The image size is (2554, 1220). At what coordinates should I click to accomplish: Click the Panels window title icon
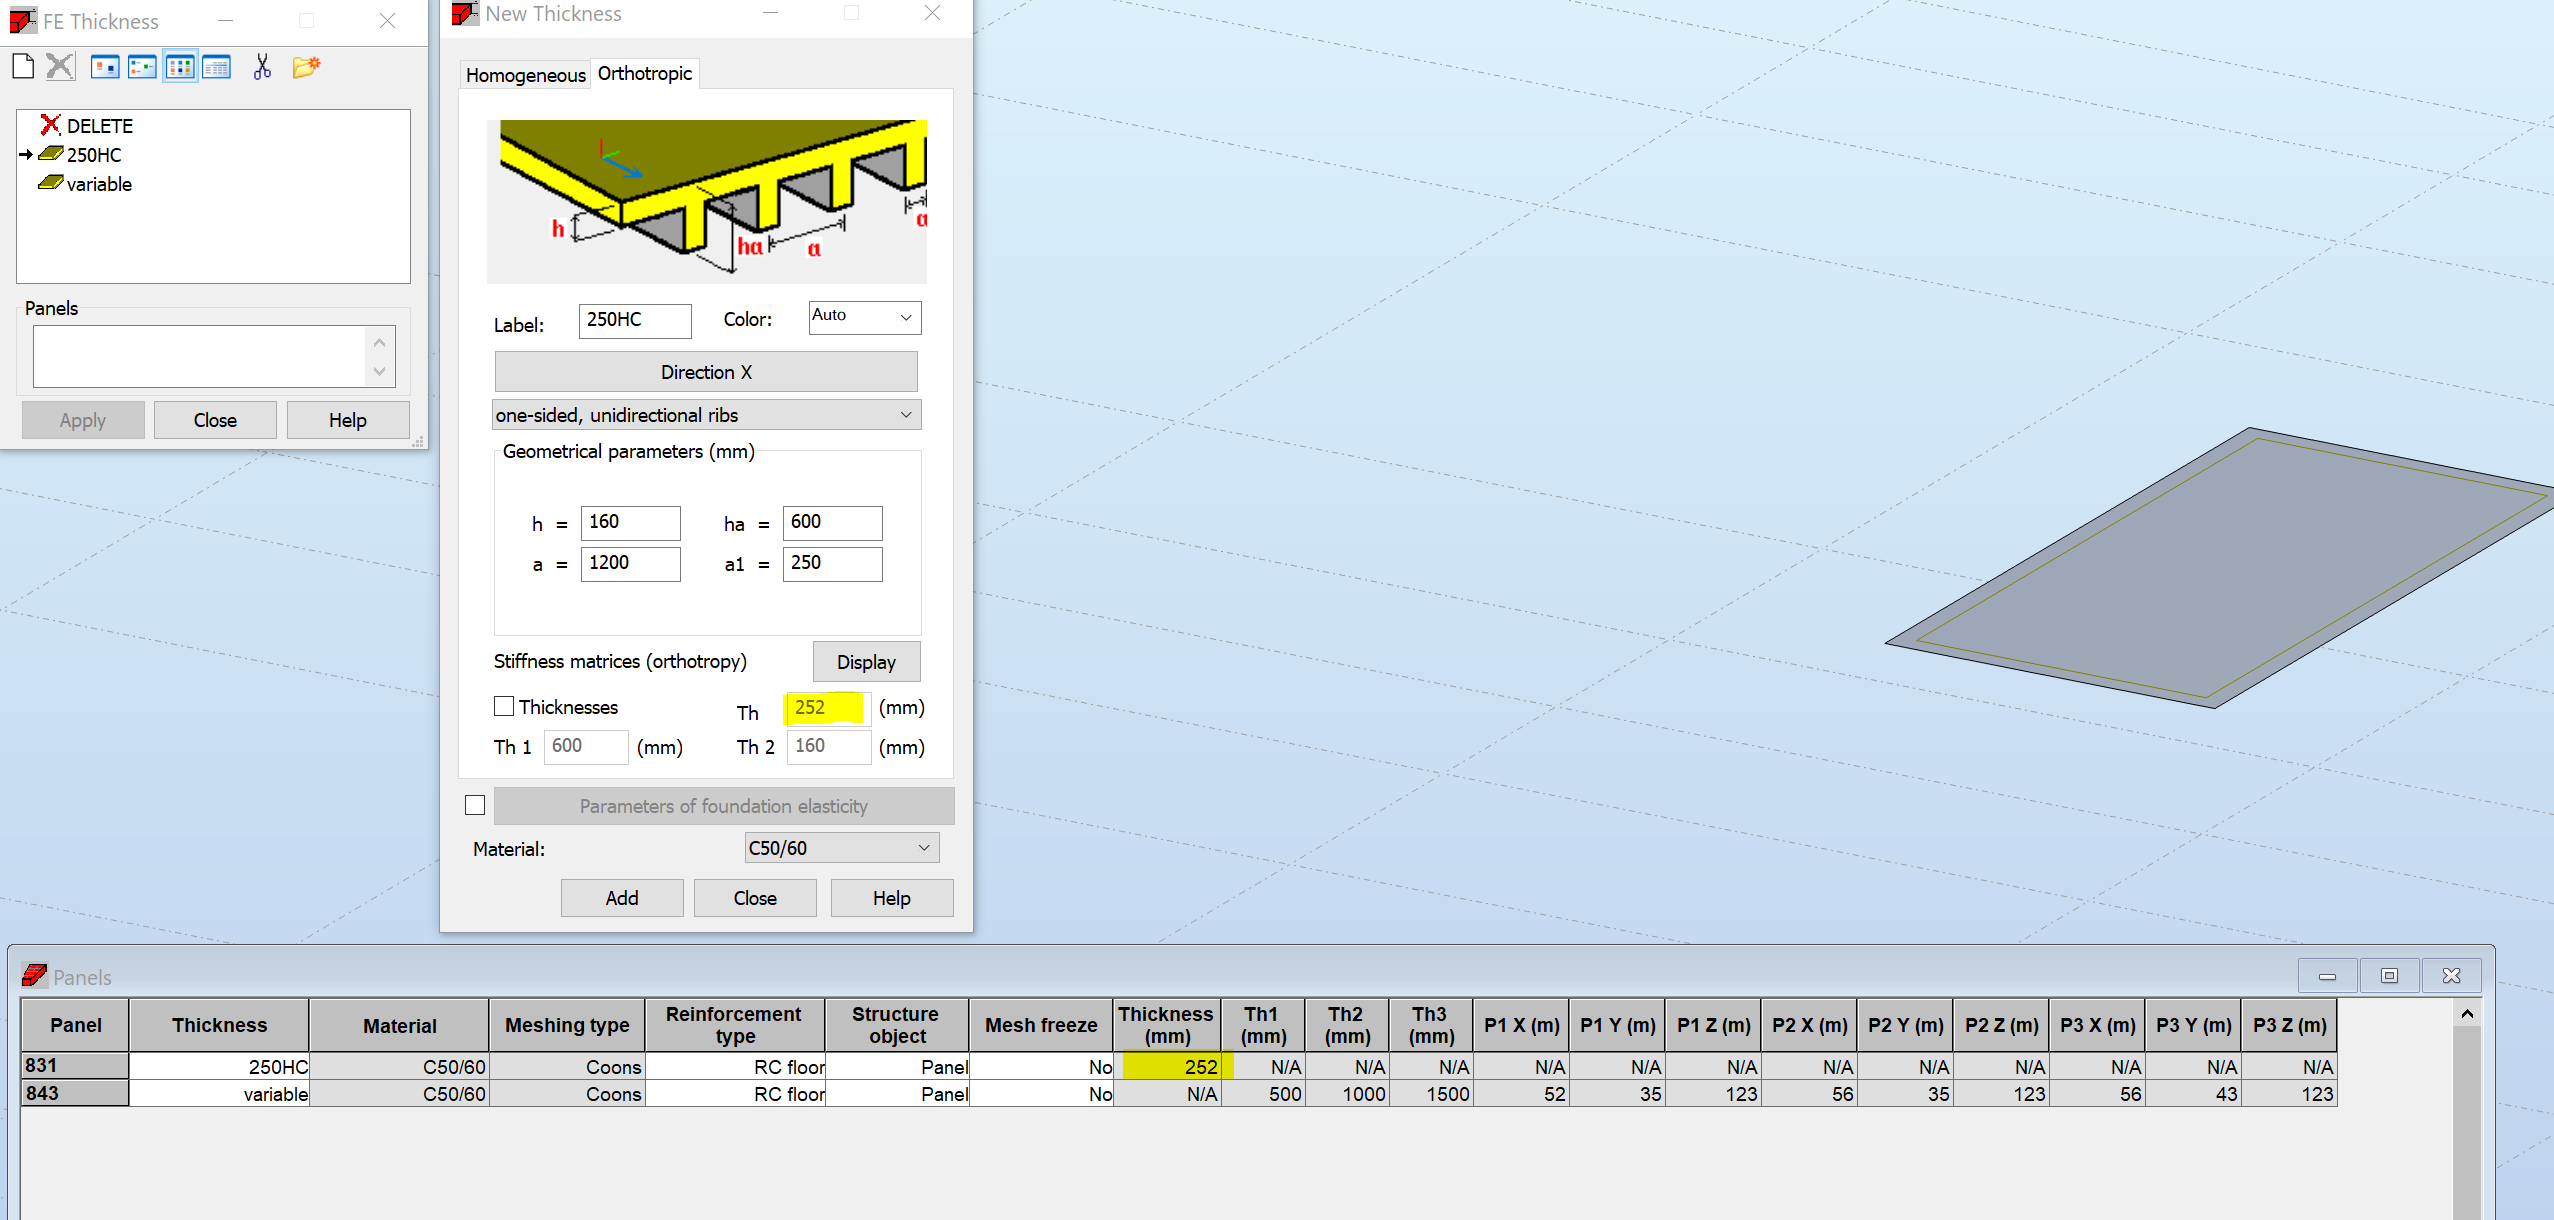[x=34, y=976]
